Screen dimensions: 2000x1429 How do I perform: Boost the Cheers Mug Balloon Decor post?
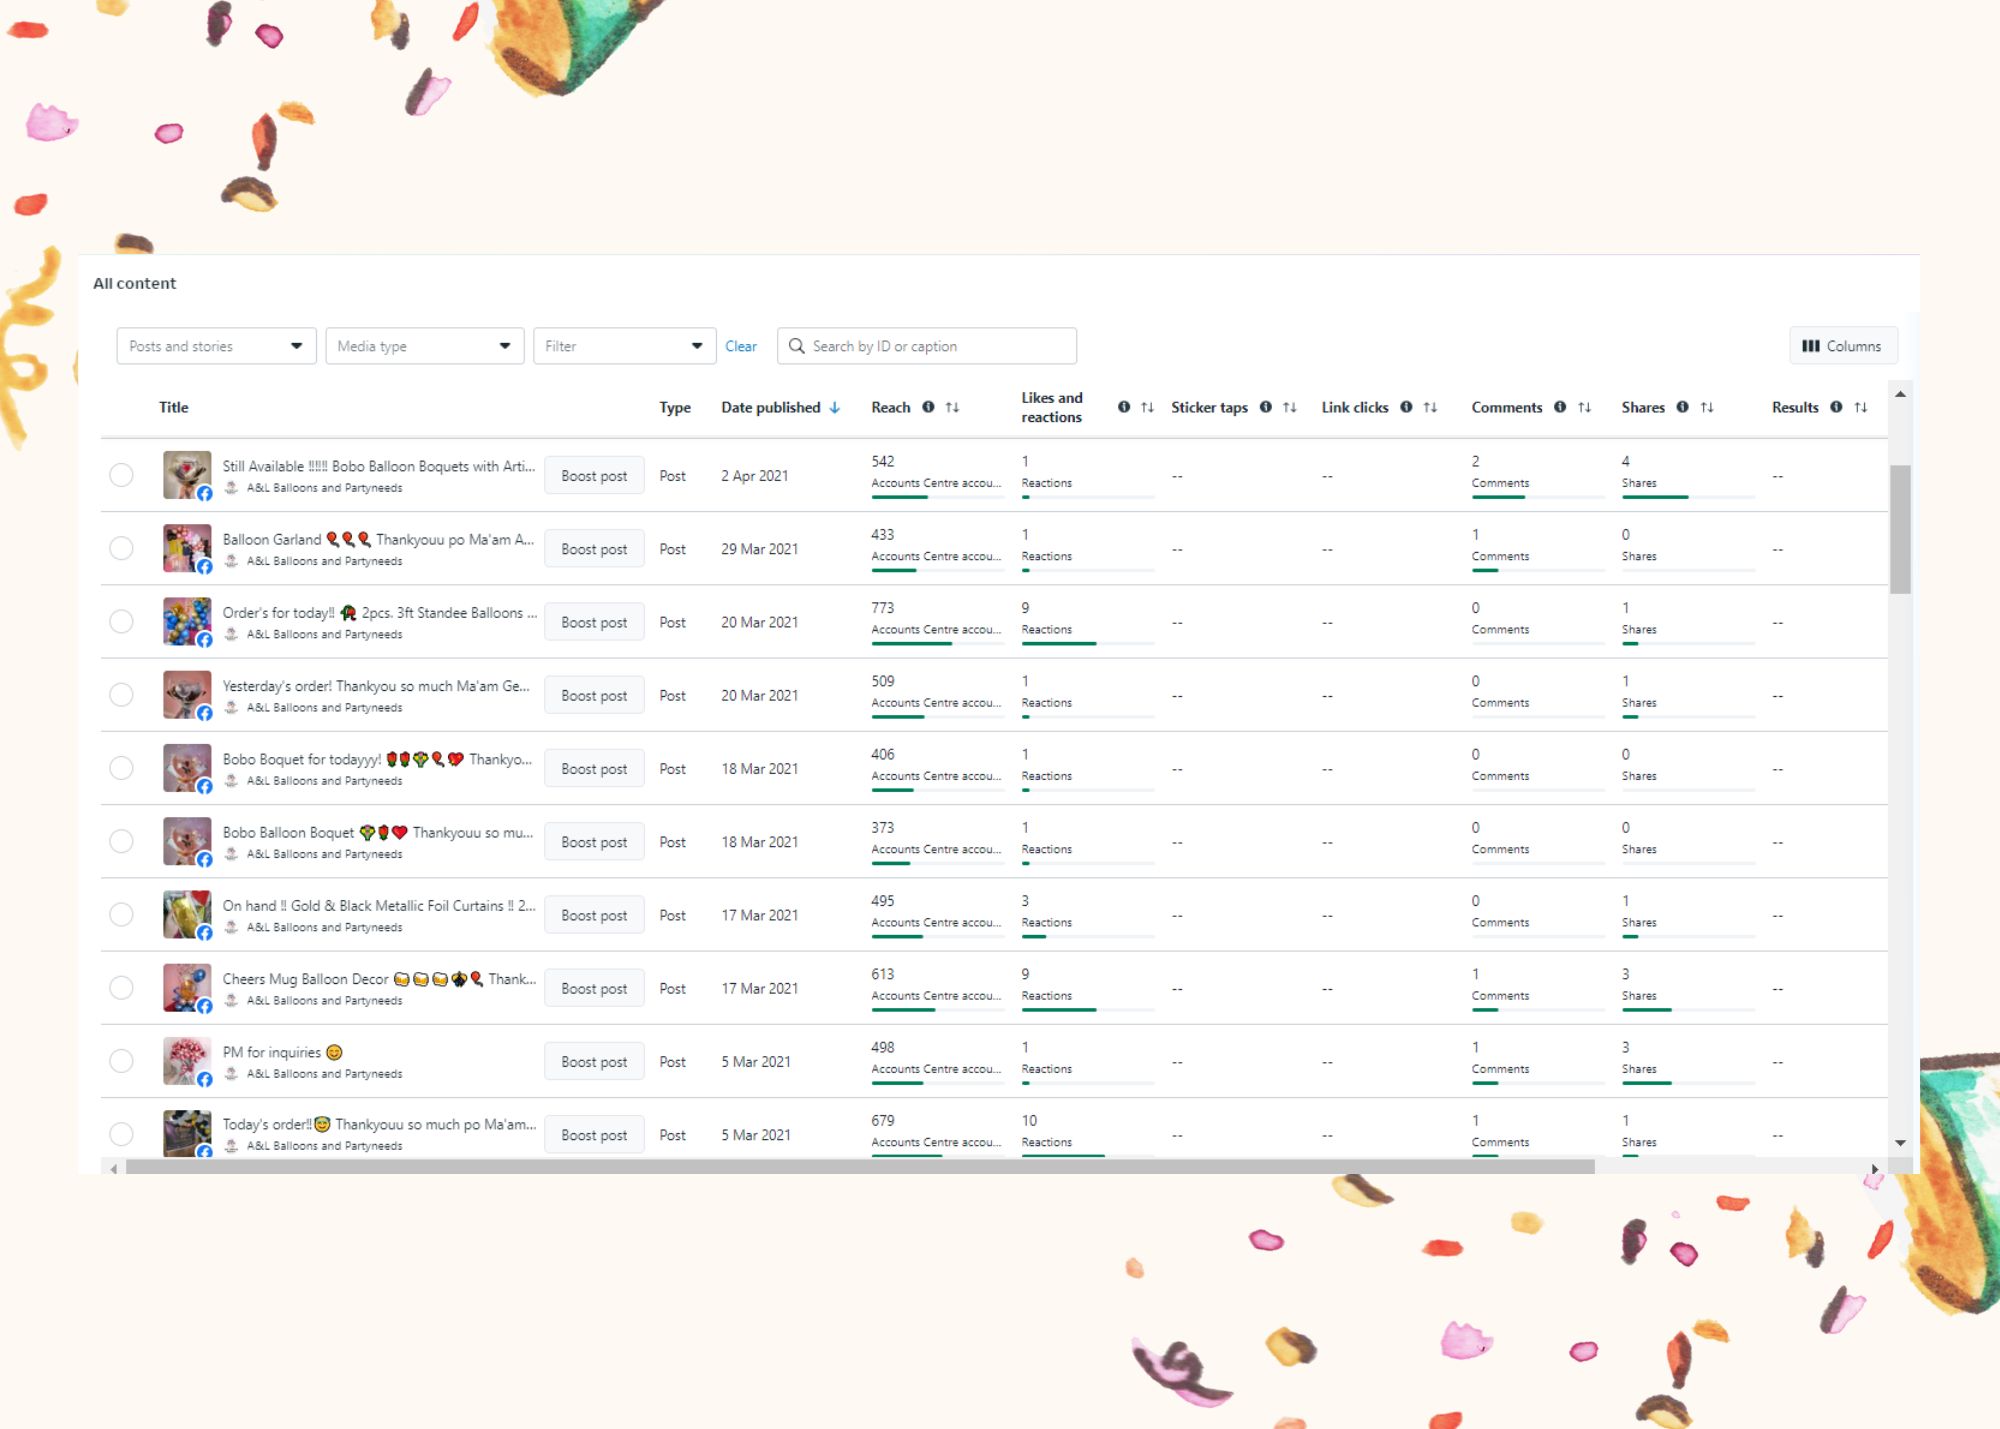coord(594,988)
